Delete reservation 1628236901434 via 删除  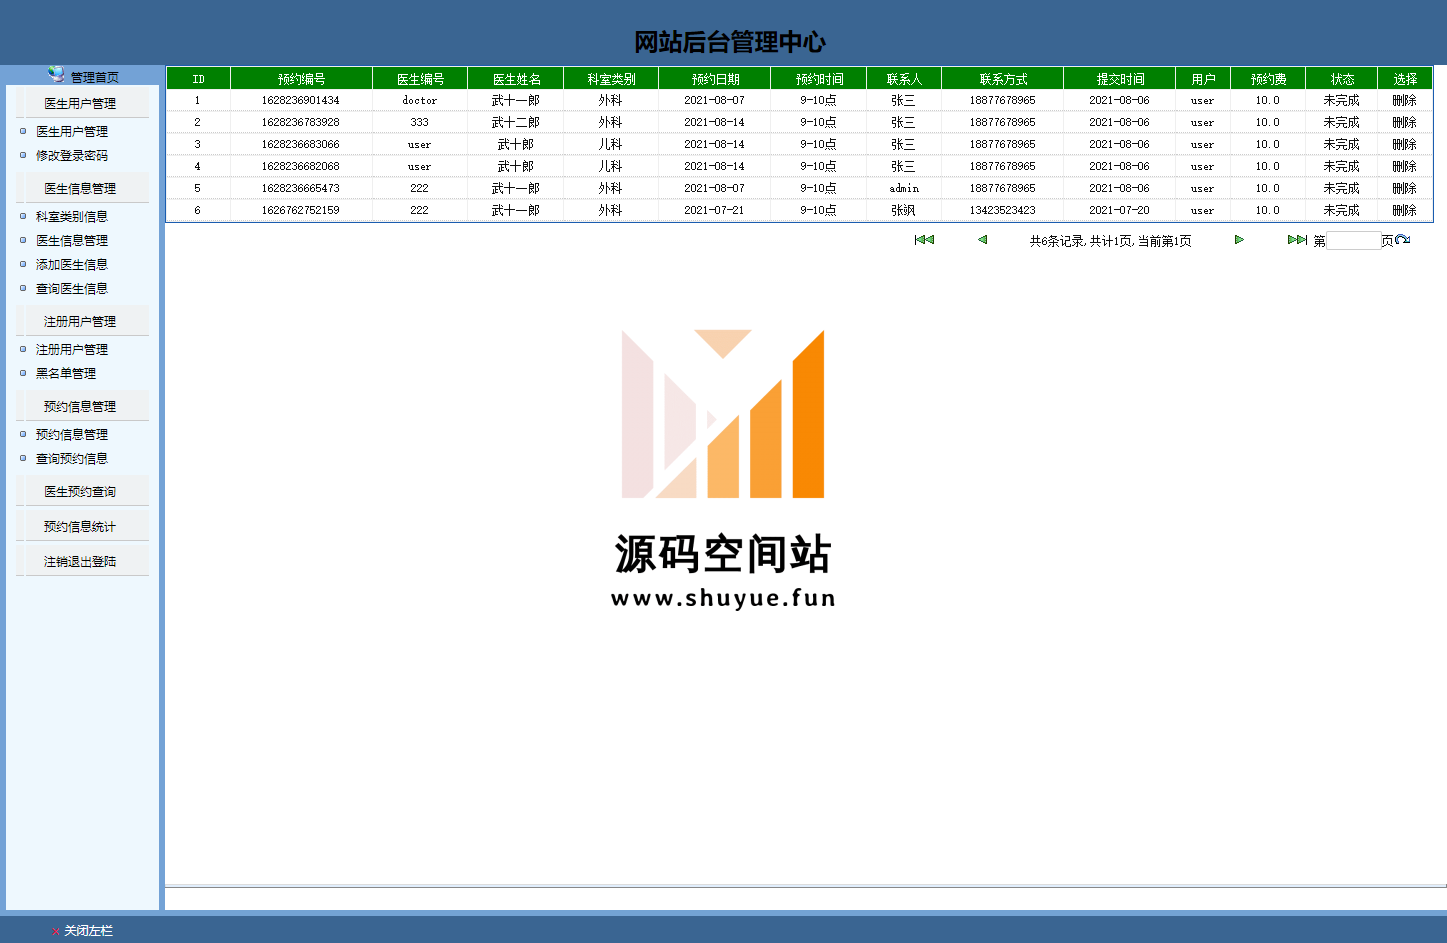click(x=1404, y=100)
